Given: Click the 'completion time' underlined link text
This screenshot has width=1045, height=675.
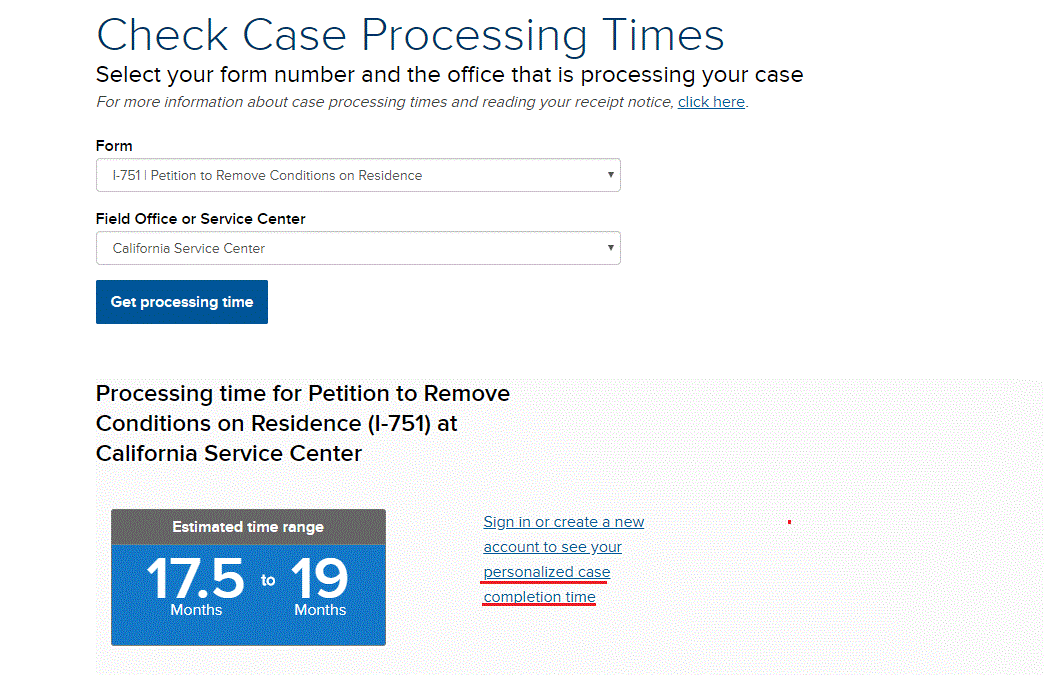Looking at the screenshot, I should [539, 597].
